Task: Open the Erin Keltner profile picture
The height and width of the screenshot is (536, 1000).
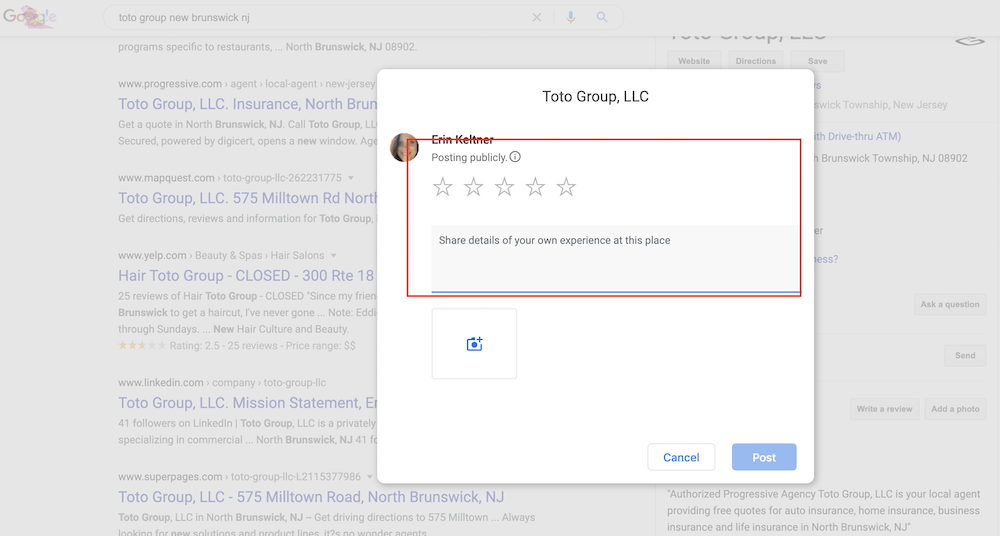Action: (404, 147)
